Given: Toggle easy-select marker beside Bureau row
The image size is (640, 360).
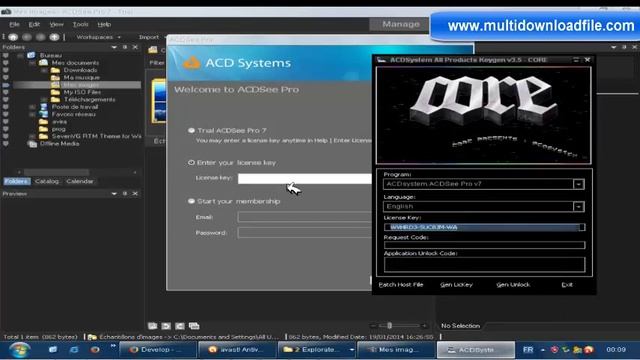Looking at the screenshot, I should click(x=5, y=56).
